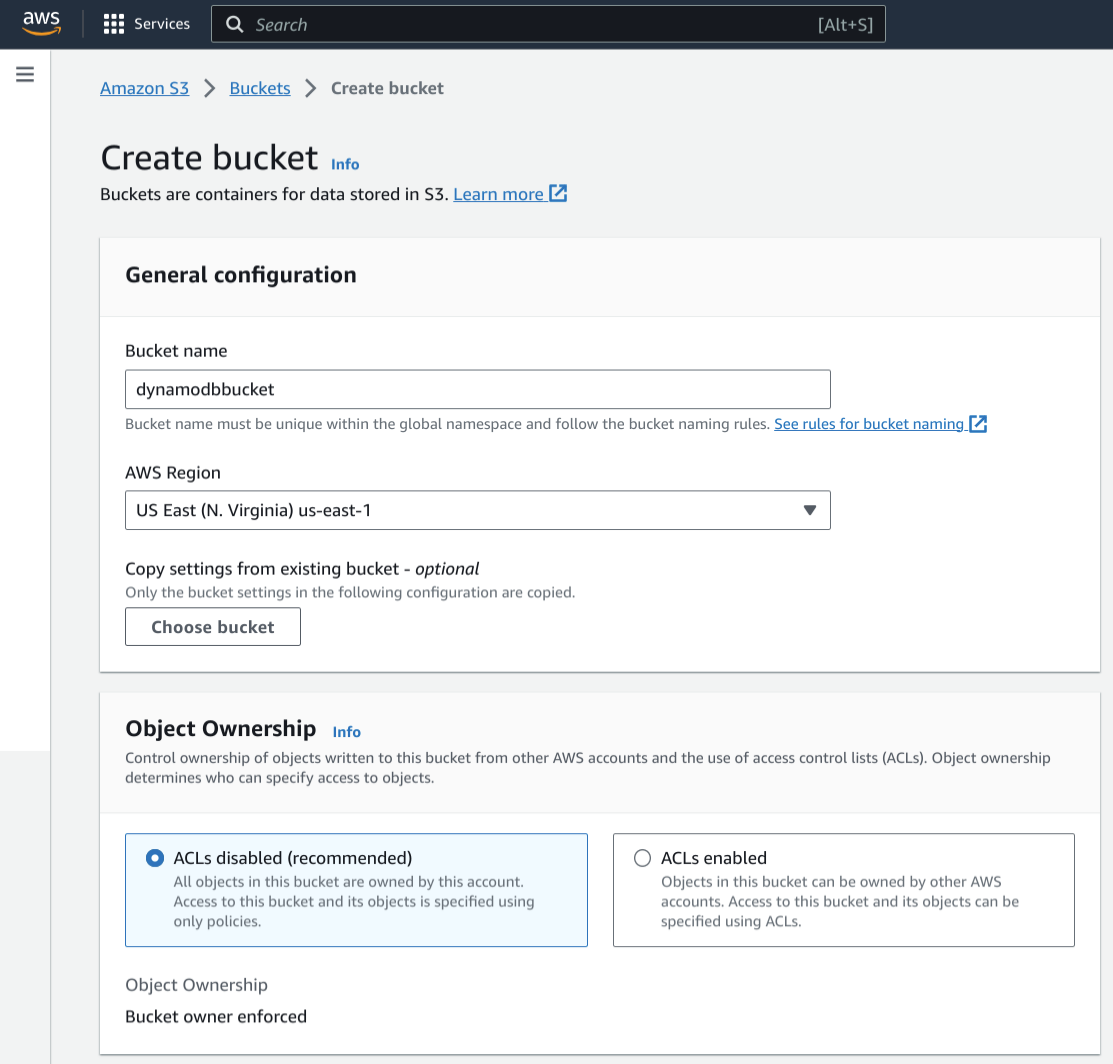Screen dimensions: 1113x1064
Task: Open the Learn more link
Action: [x=498, y=194]
